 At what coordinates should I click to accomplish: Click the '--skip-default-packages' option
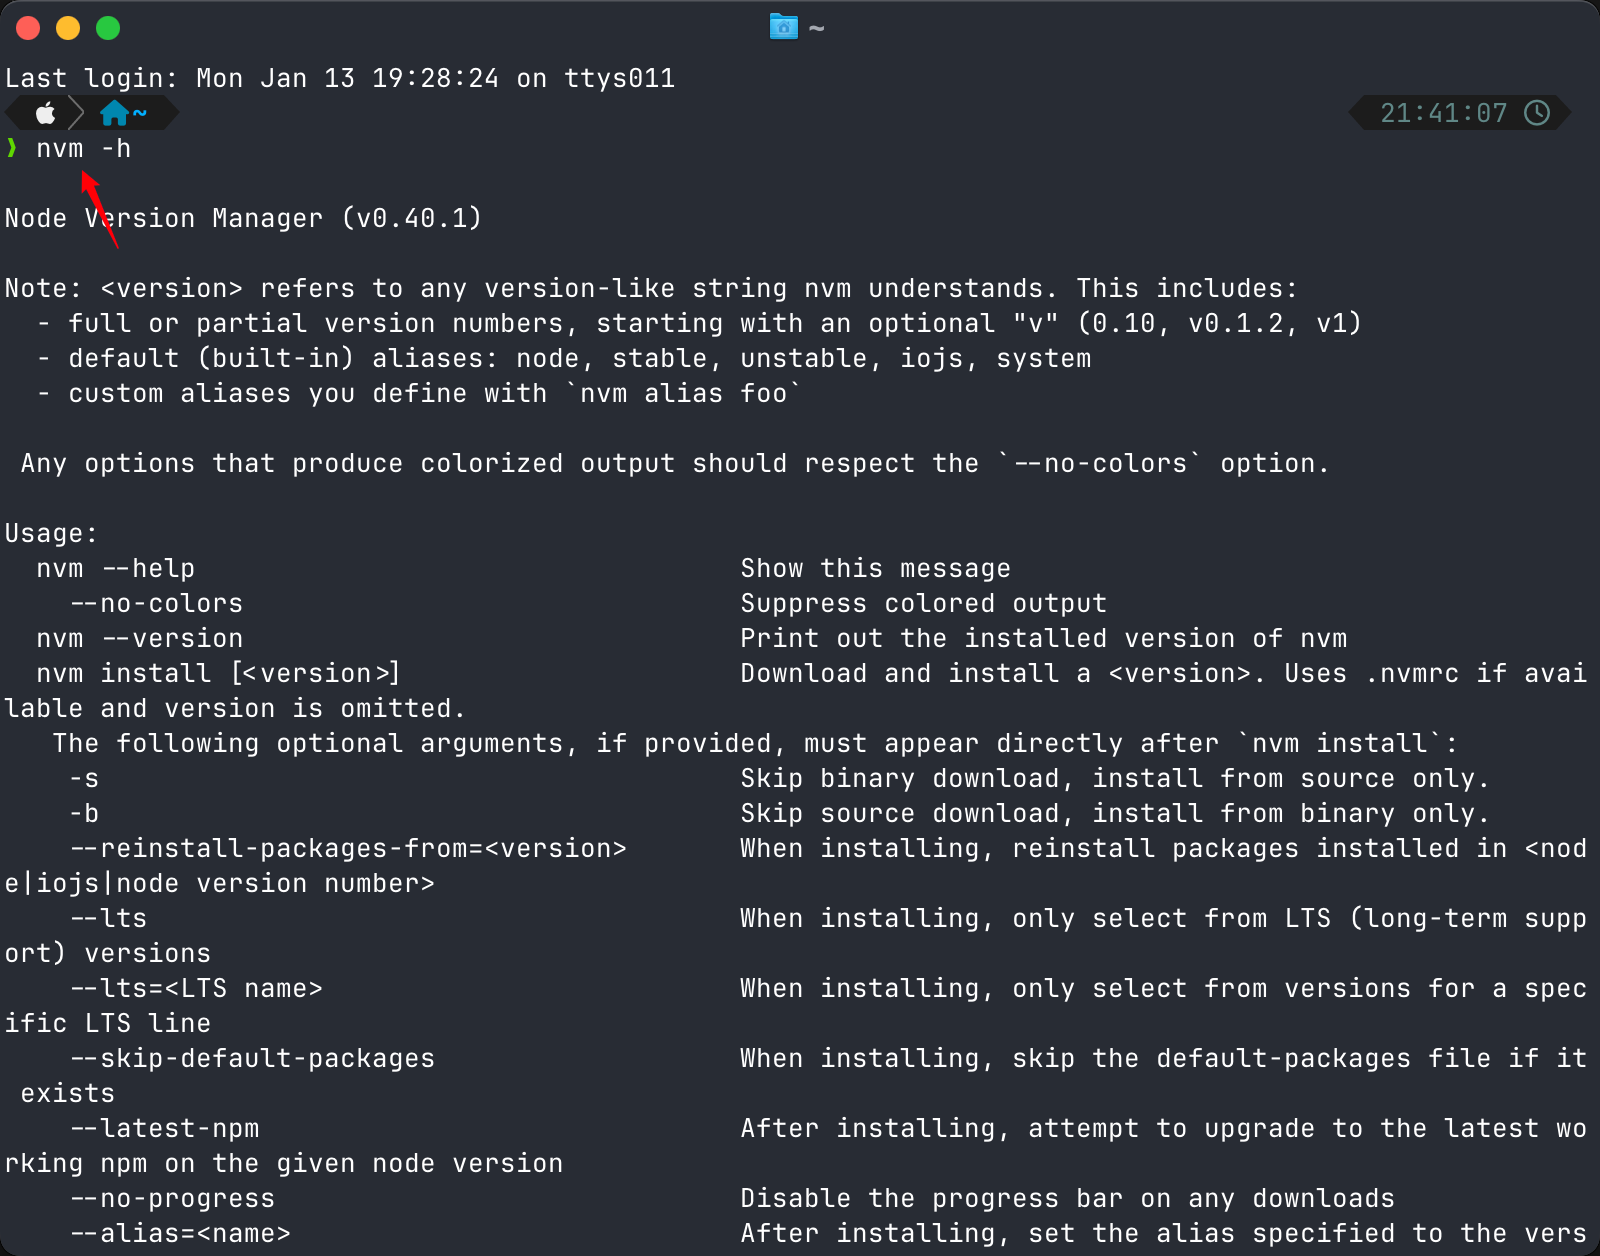[252, 1058]
